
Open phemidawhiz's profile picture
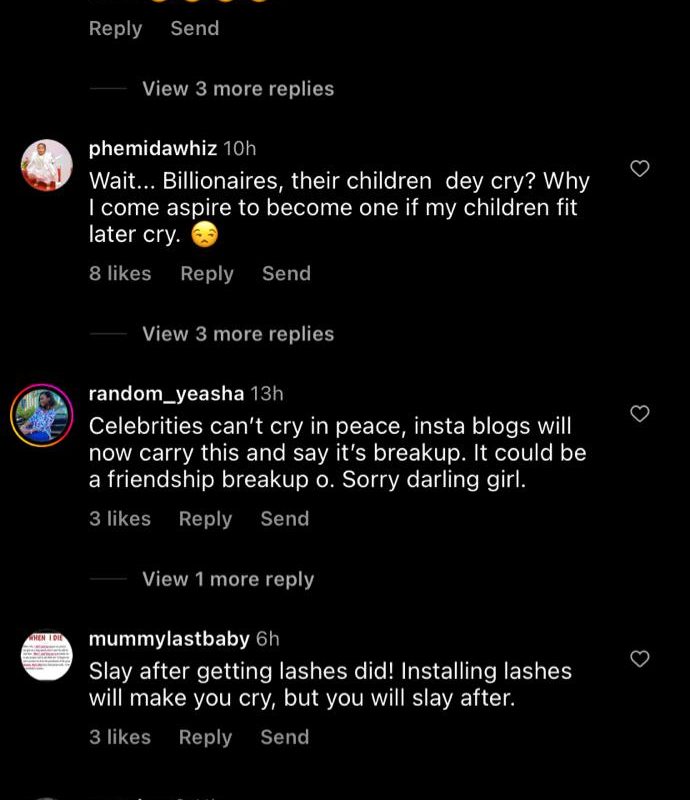47,165
